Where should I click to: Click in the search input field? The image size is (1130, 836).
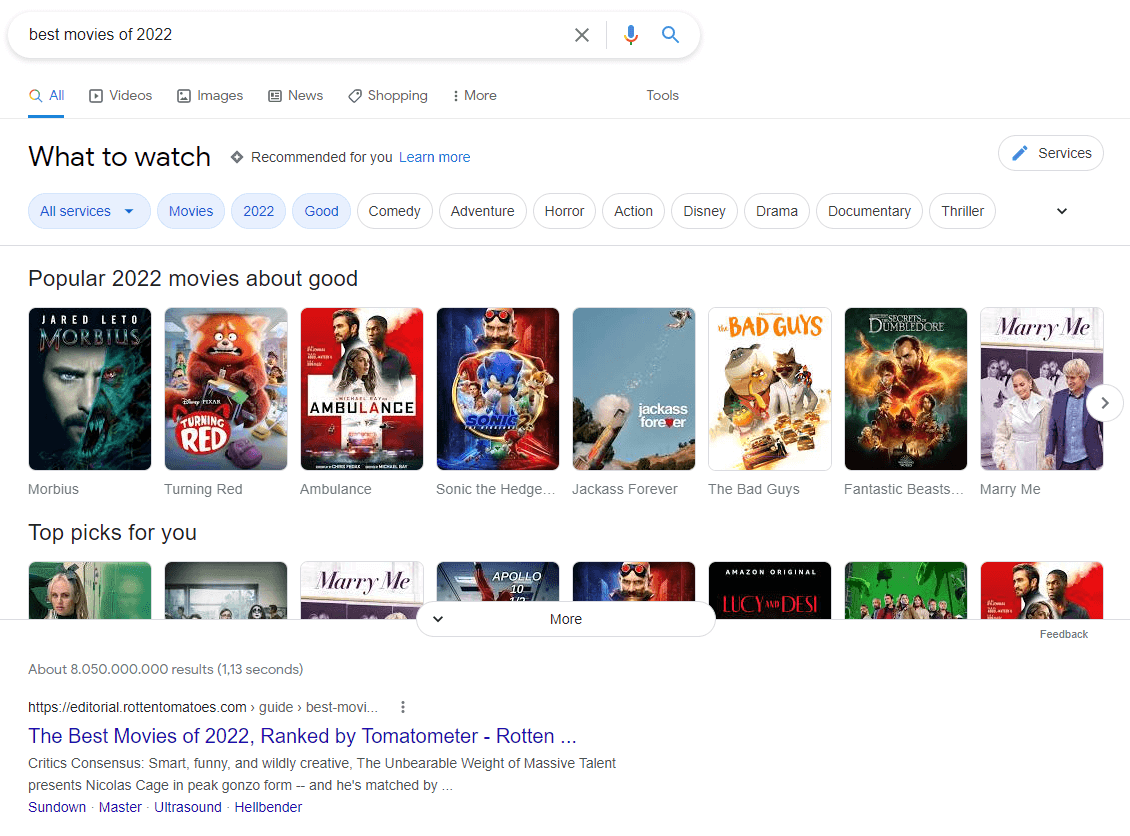coord(295,35)
